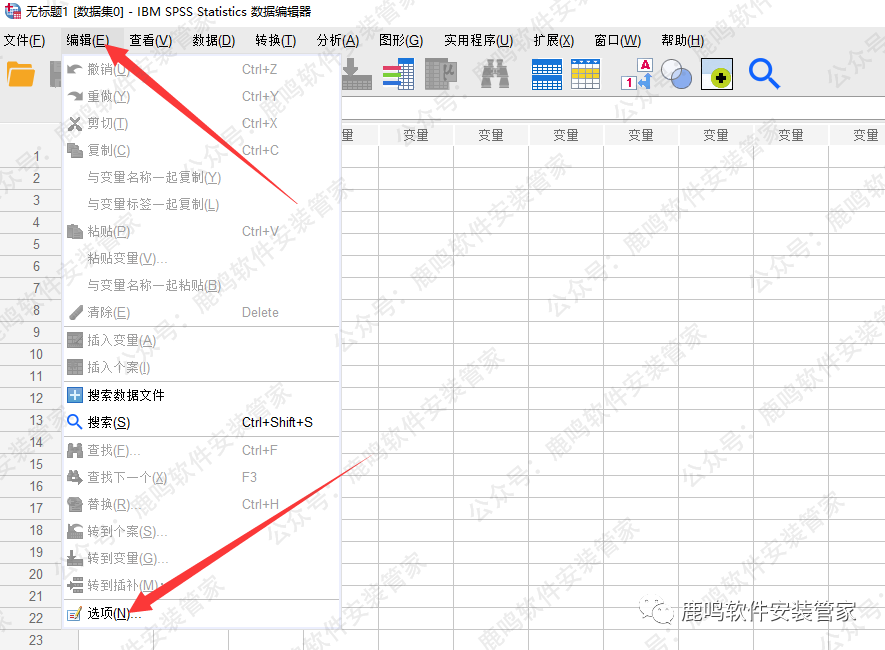Choose 转到个案(S)... from the menu
Image resolution: width=885 pixels, height=650 pixels.
(x=201, y=532)
